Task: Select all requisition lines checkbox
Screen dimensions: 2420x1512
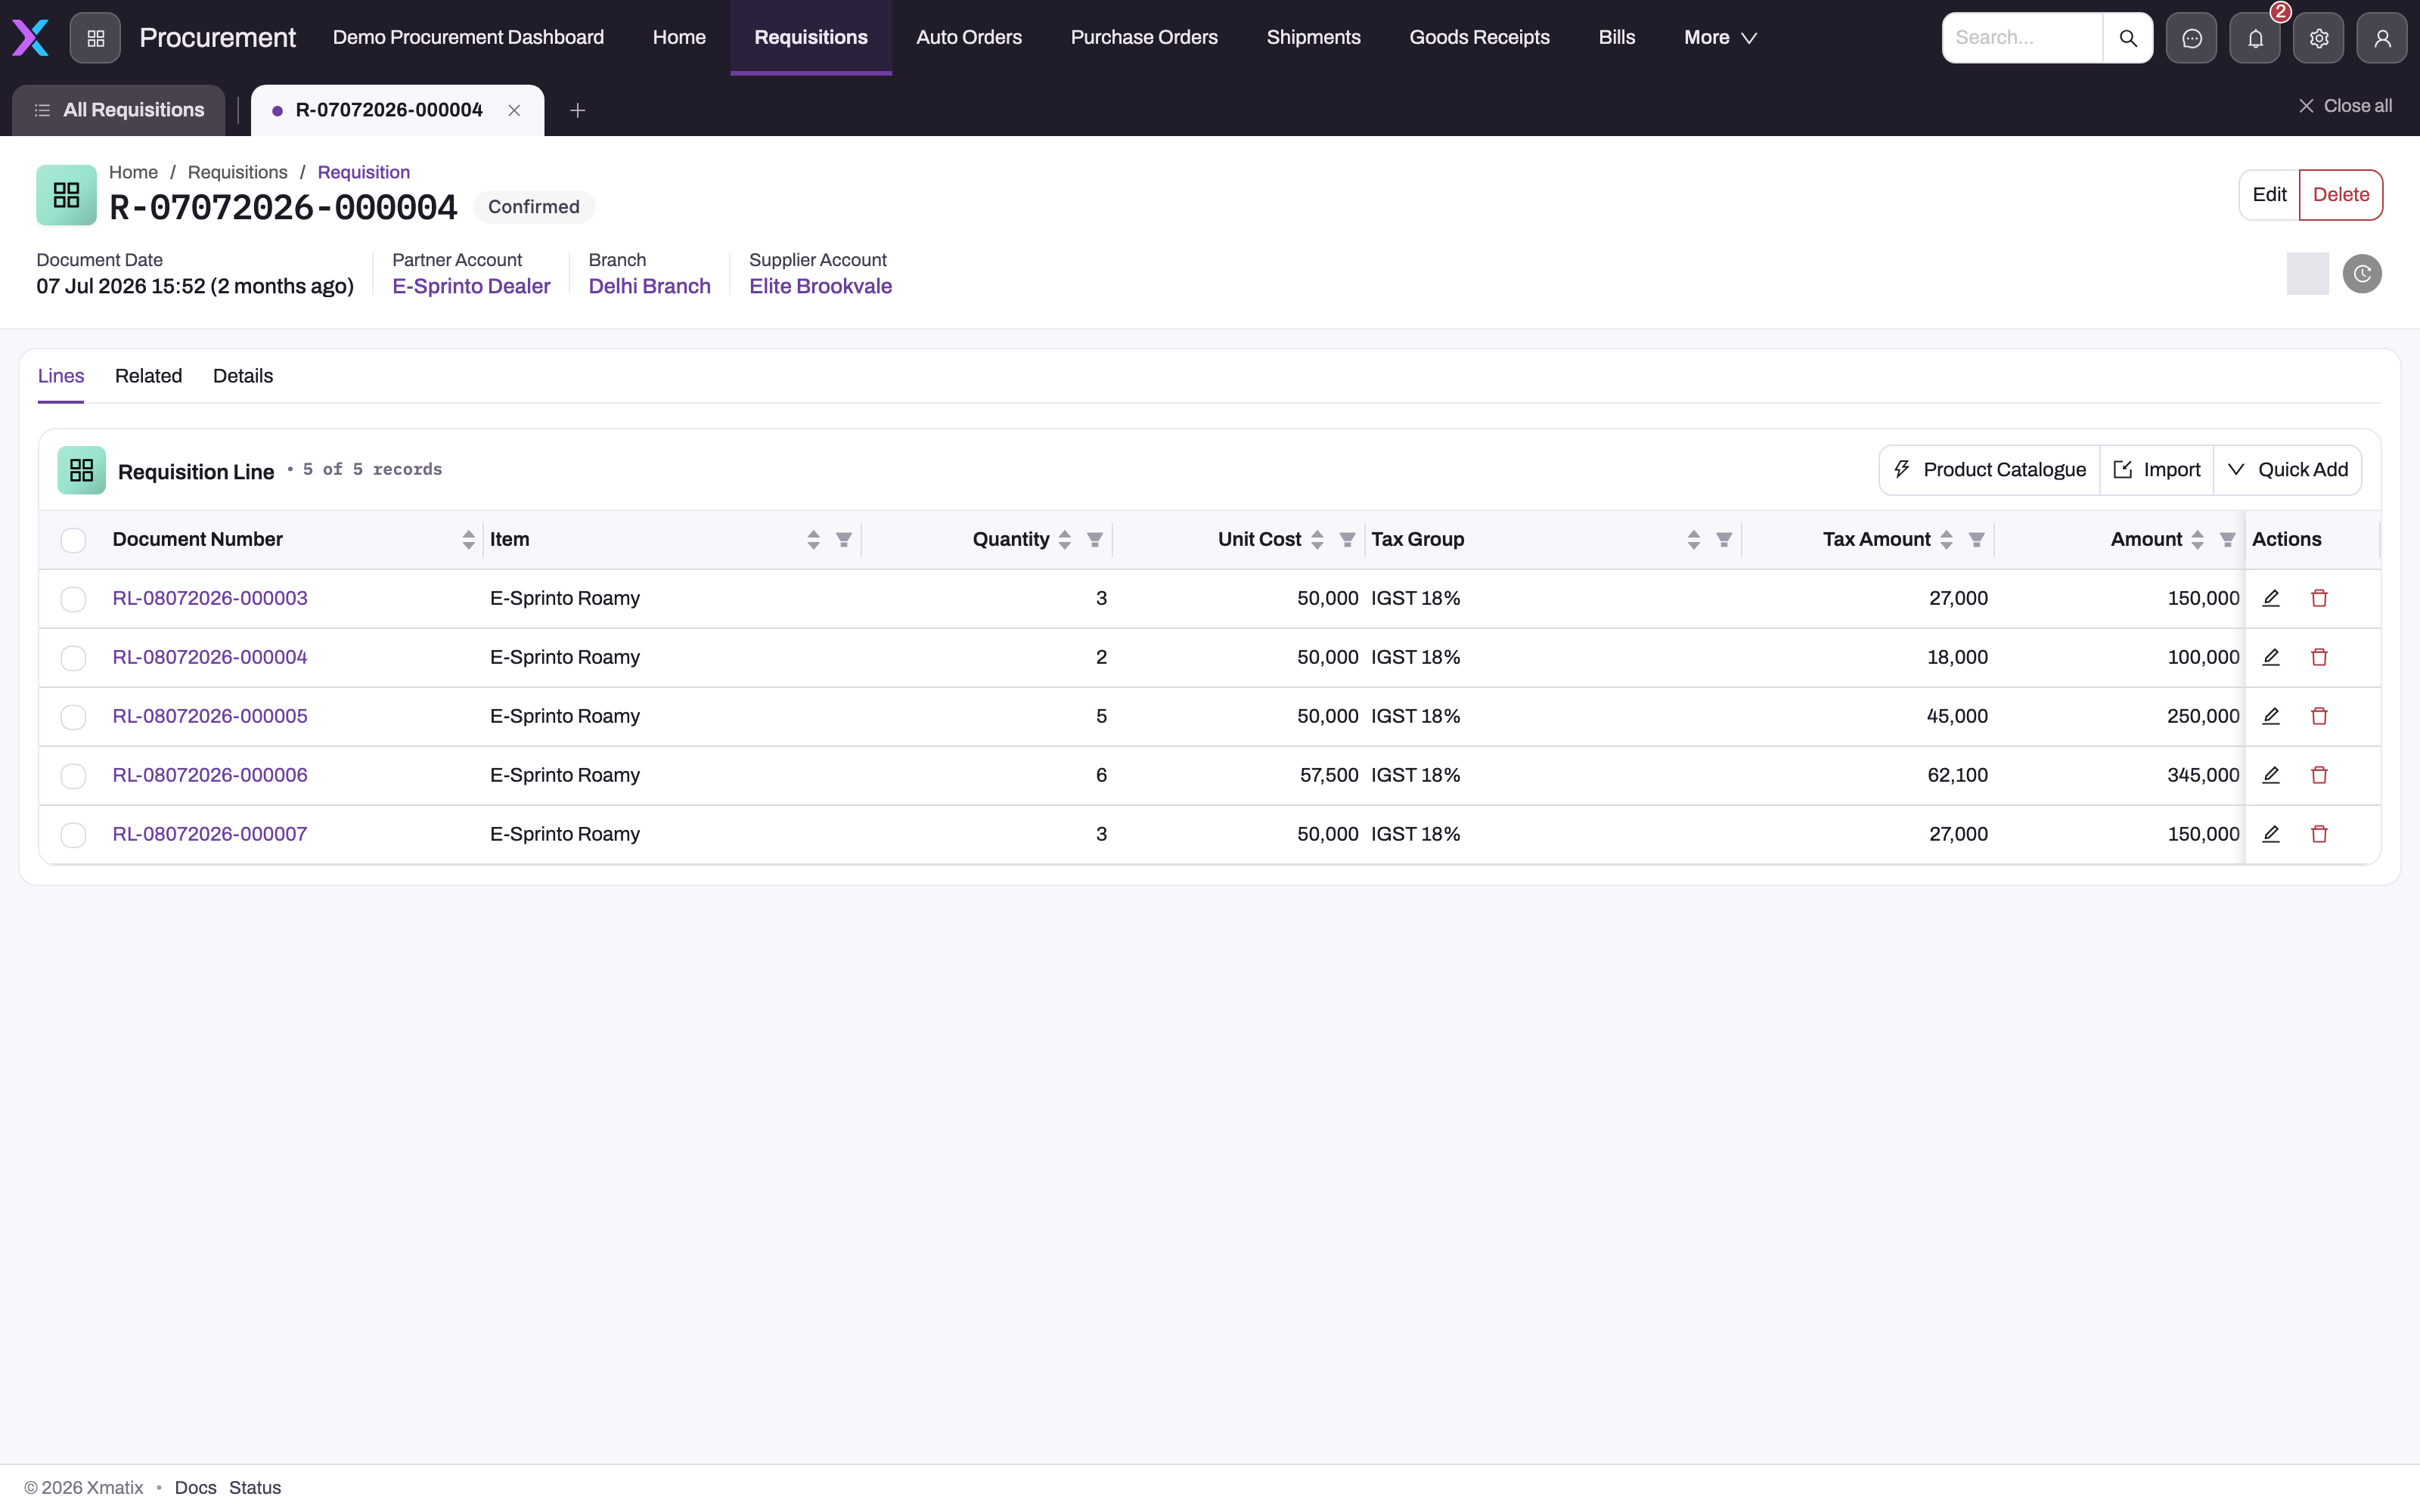Action: coord(73,540)
